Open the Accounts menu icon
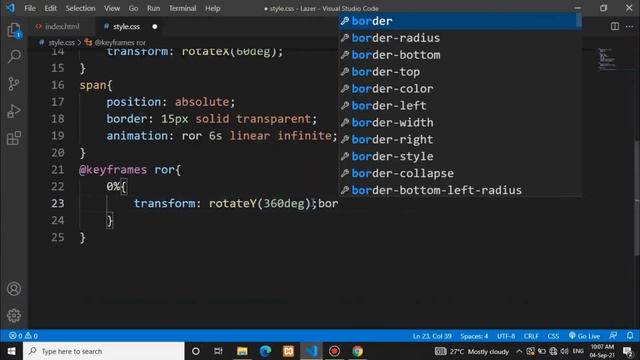The height and width of the screenshot is (360, 640). pyautogui.click(x=14, y=289)
